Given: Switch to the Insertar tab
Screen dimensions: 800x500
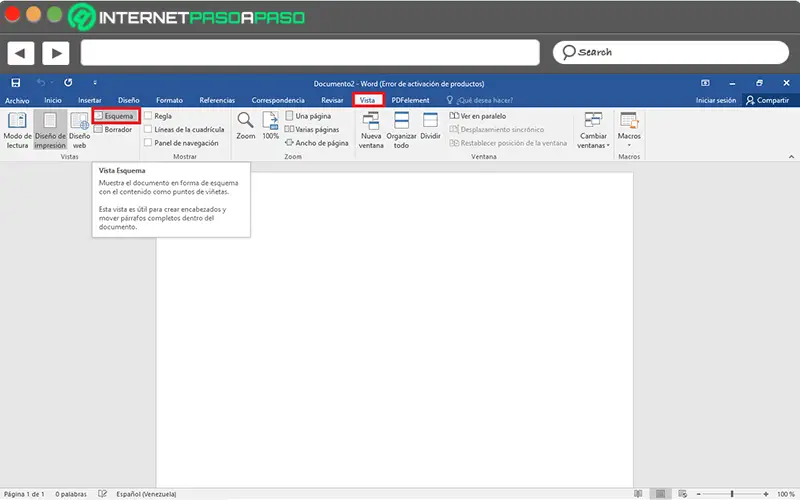Looking at the screenshot, I should click(90, 101).
